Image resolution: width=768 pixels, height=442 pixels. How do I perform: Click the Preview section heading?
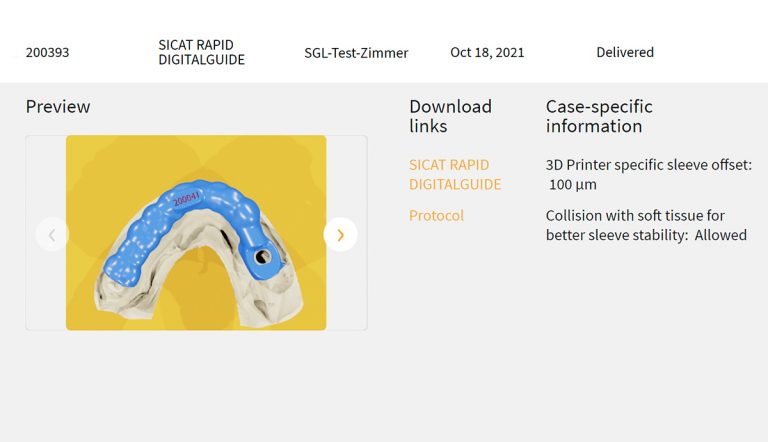pyautogui.click(x=58, y=107)
